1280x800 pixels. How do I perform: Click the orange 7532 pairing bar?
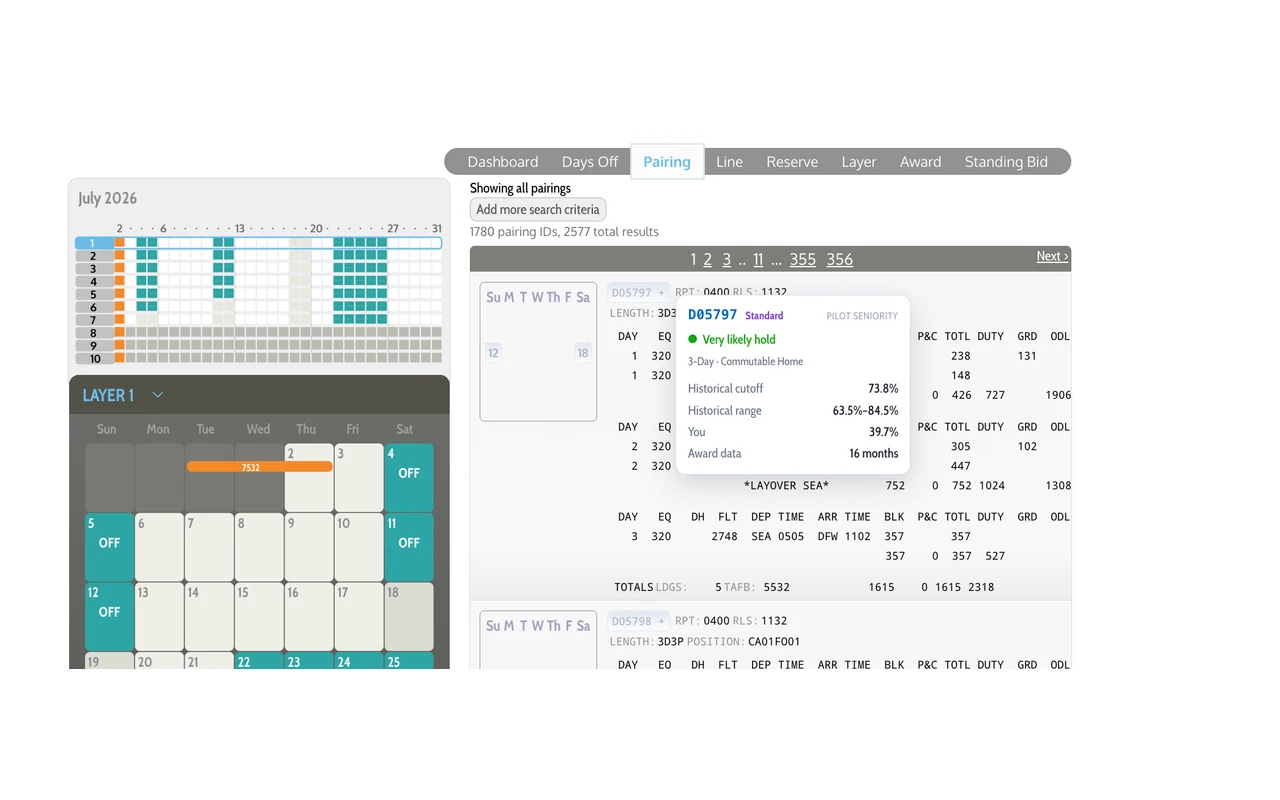point(259,467)
